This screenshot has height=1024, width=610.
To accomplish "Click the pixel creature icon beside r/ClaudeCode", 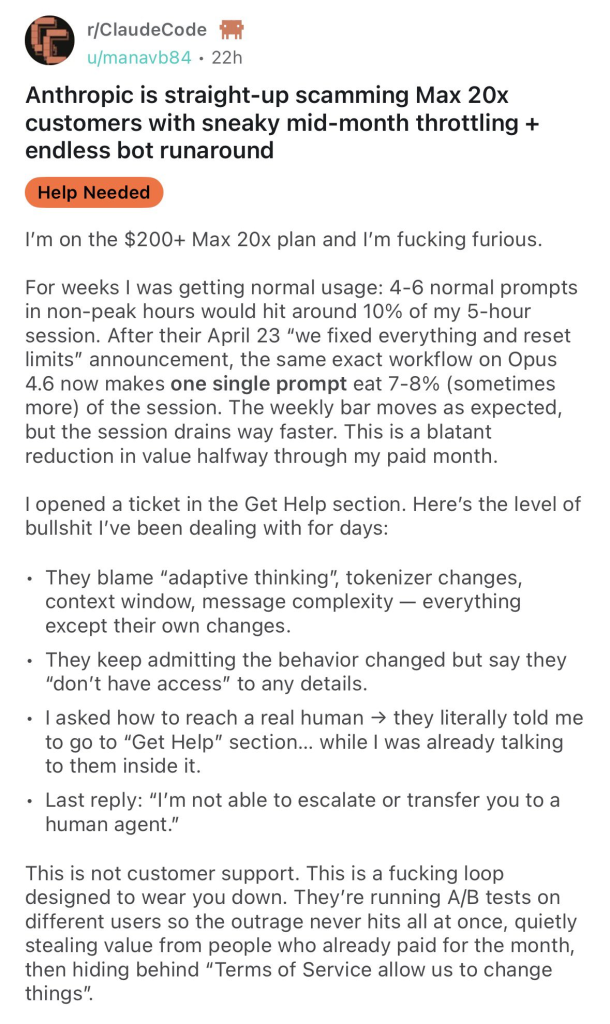I will tap(231, 29).
